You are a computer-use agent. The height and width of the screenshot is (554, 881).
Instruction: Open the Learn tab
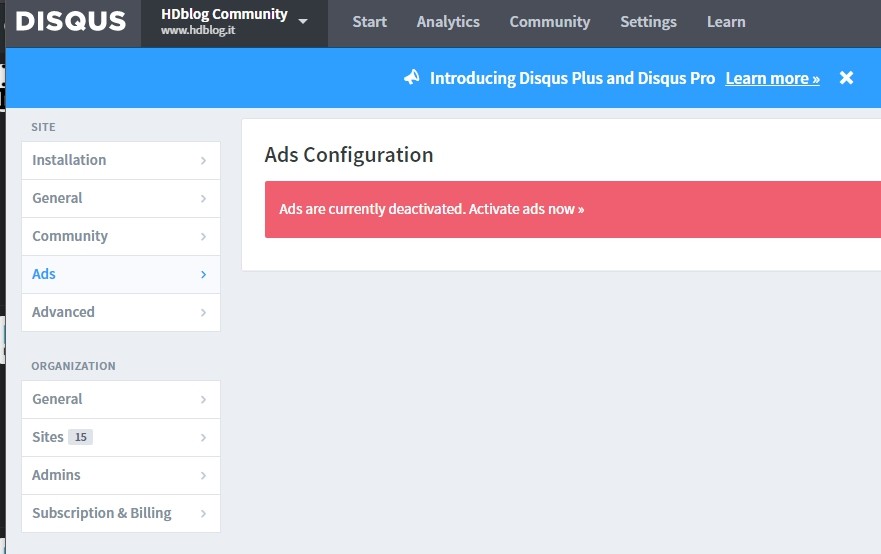pyautogui.click(x=726, y=22)
